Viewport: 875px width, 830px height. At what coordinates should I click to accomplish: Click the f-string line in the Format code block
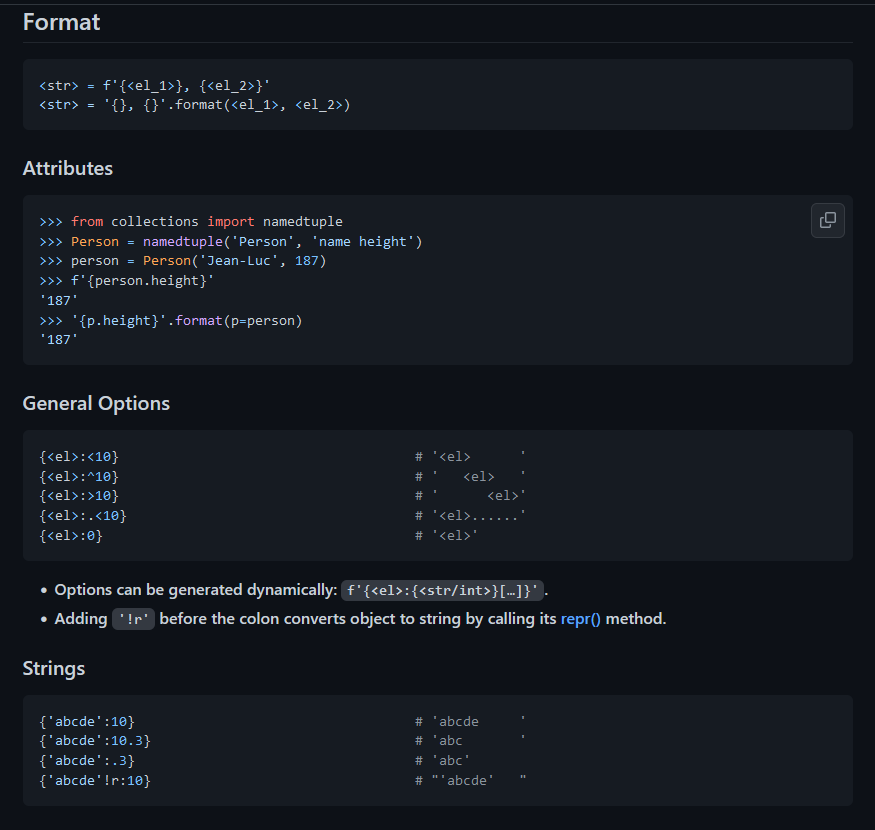[x=155, y=87]
